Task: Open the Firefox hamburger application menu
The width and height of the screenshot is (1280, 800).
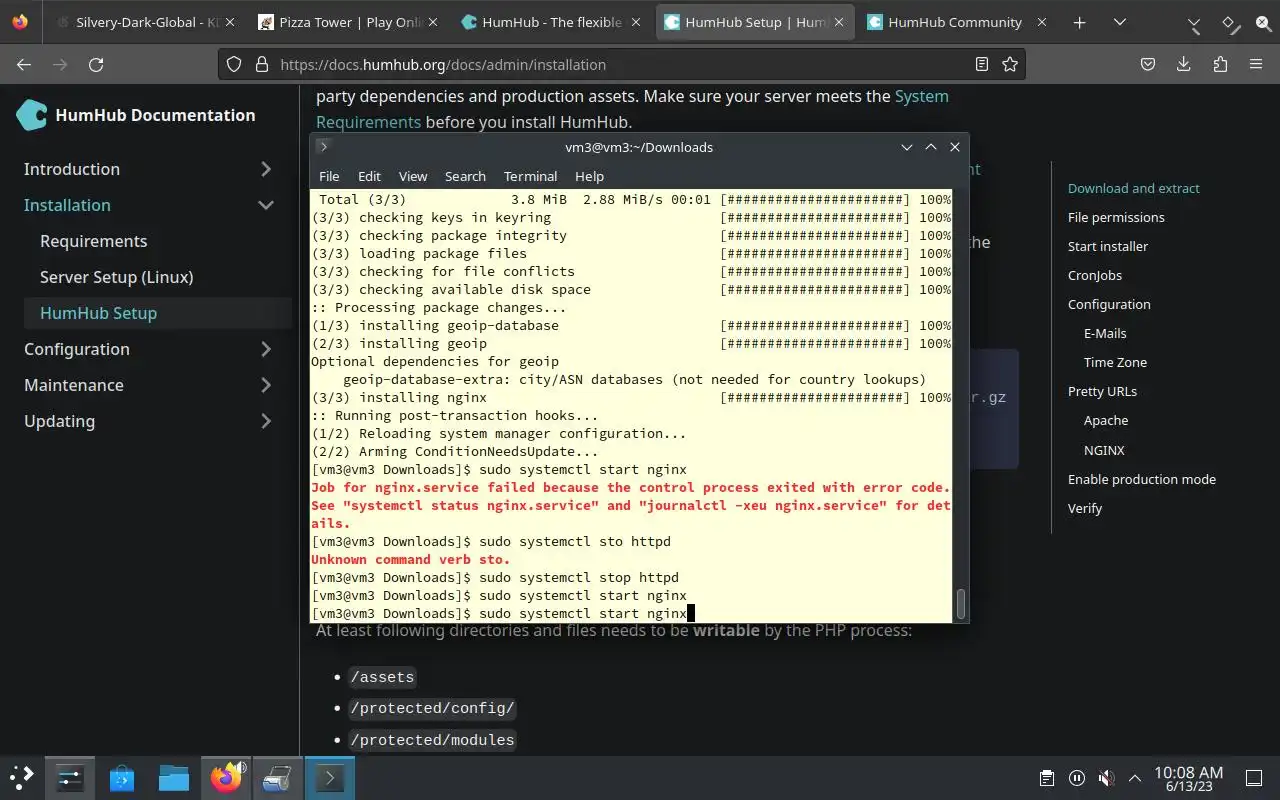Action: [1256, 64]
